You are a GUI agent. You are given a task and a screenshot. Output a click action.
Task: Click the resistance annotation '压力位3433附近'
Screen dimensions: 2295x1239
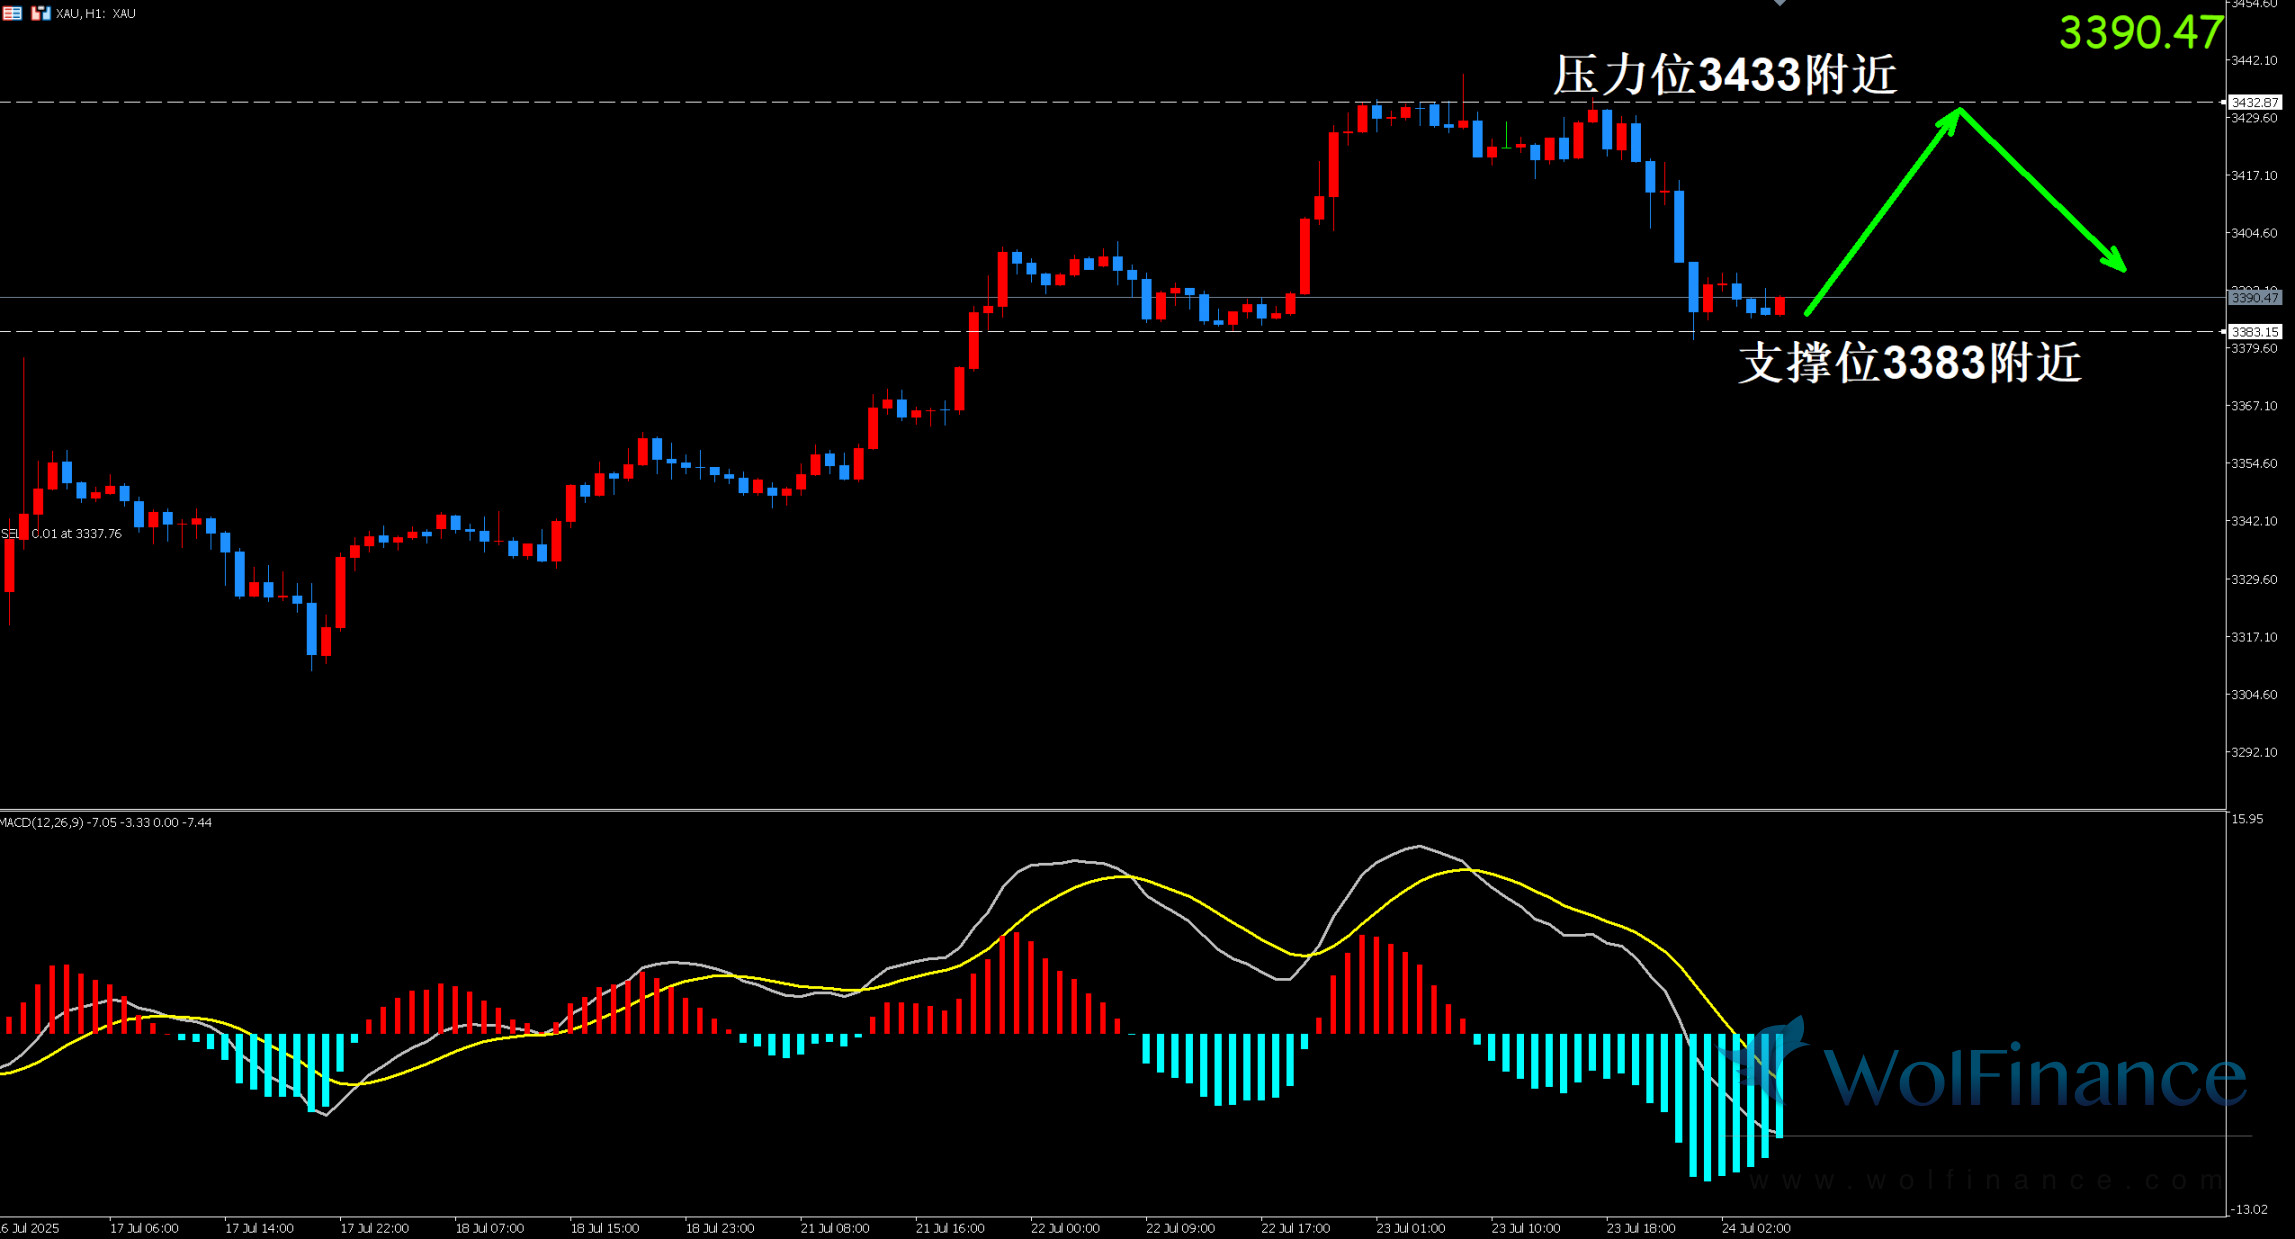(x=1725, y=75)
